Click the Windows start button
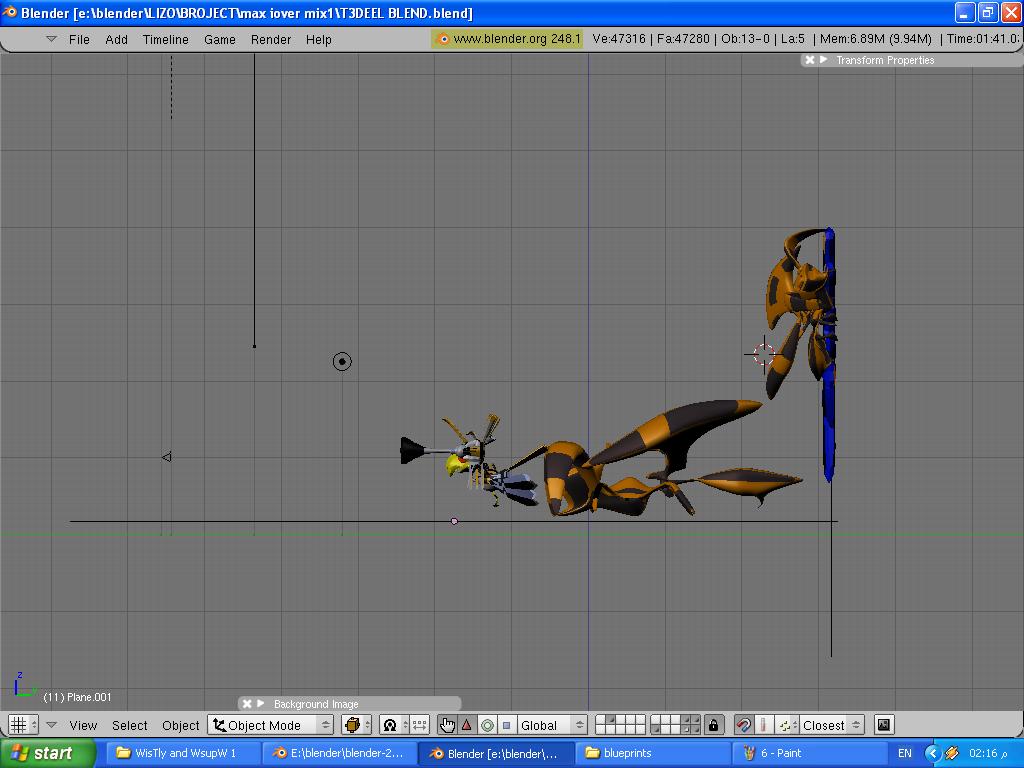 pos(48,753)
